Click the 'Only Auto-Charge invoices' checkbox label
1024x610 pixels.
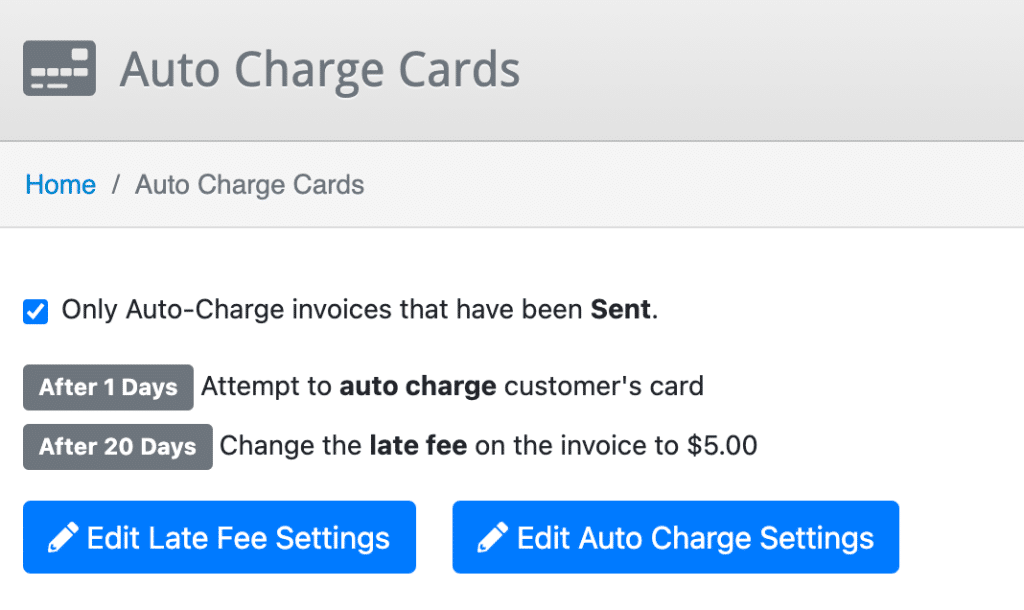(x=360, y=310)
